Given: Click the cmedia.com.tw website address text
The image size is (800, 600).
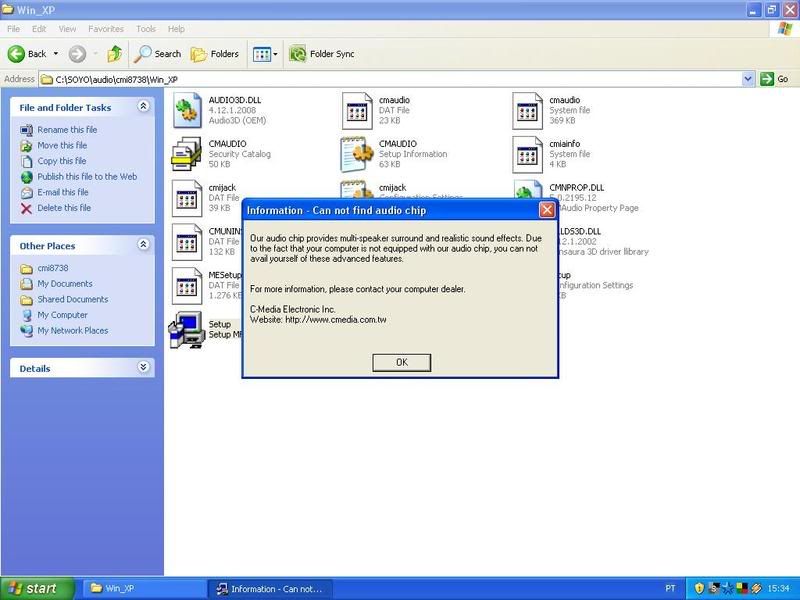Looking at the screenshot, I should pyautogui.click(x=336, y=320).
